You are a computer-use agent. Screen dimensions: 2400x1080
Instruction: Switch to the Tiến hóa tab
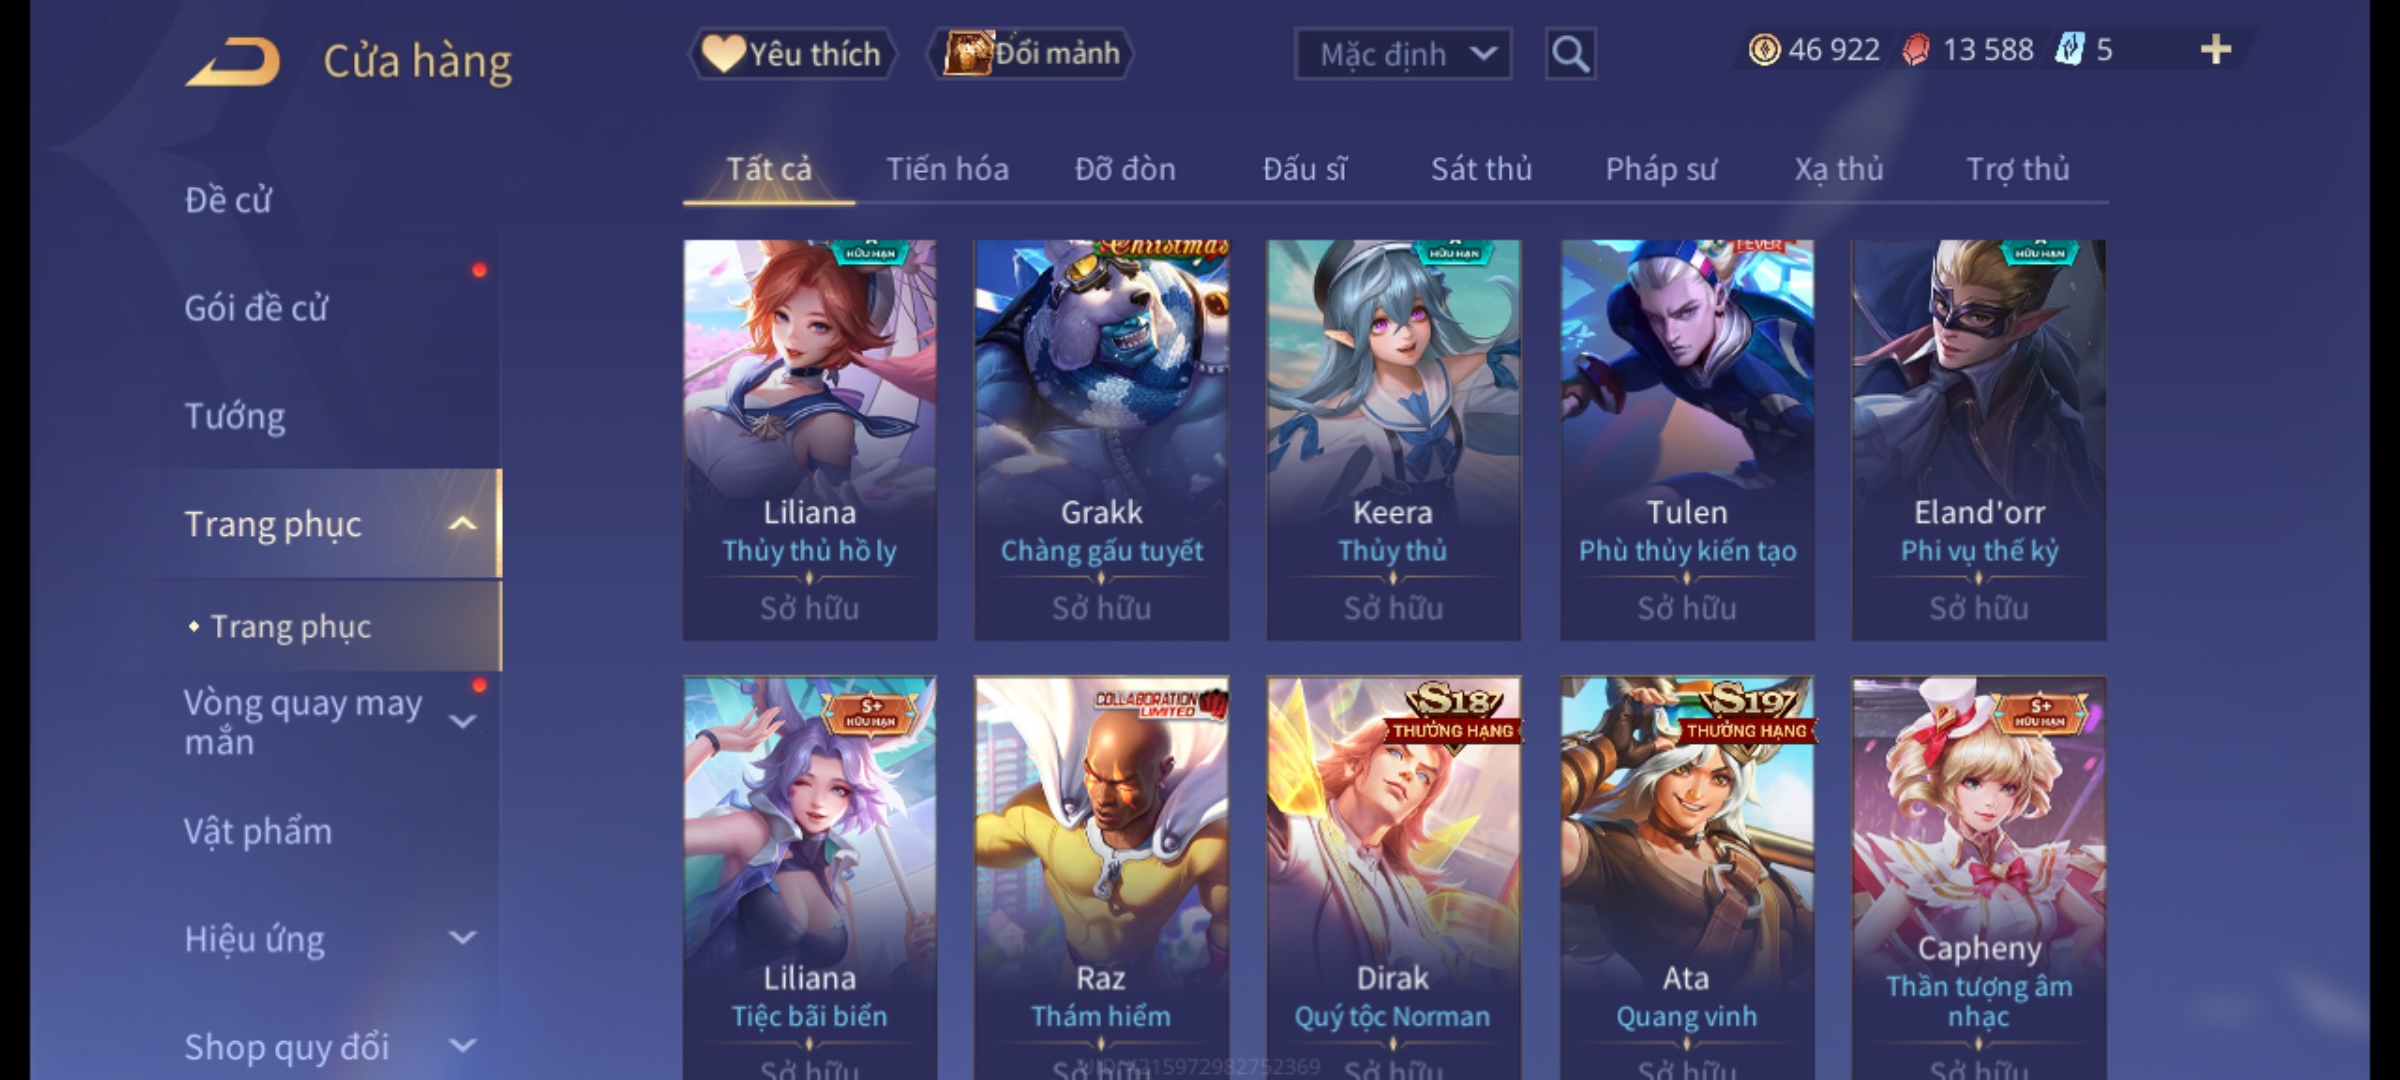coord(947,169)
